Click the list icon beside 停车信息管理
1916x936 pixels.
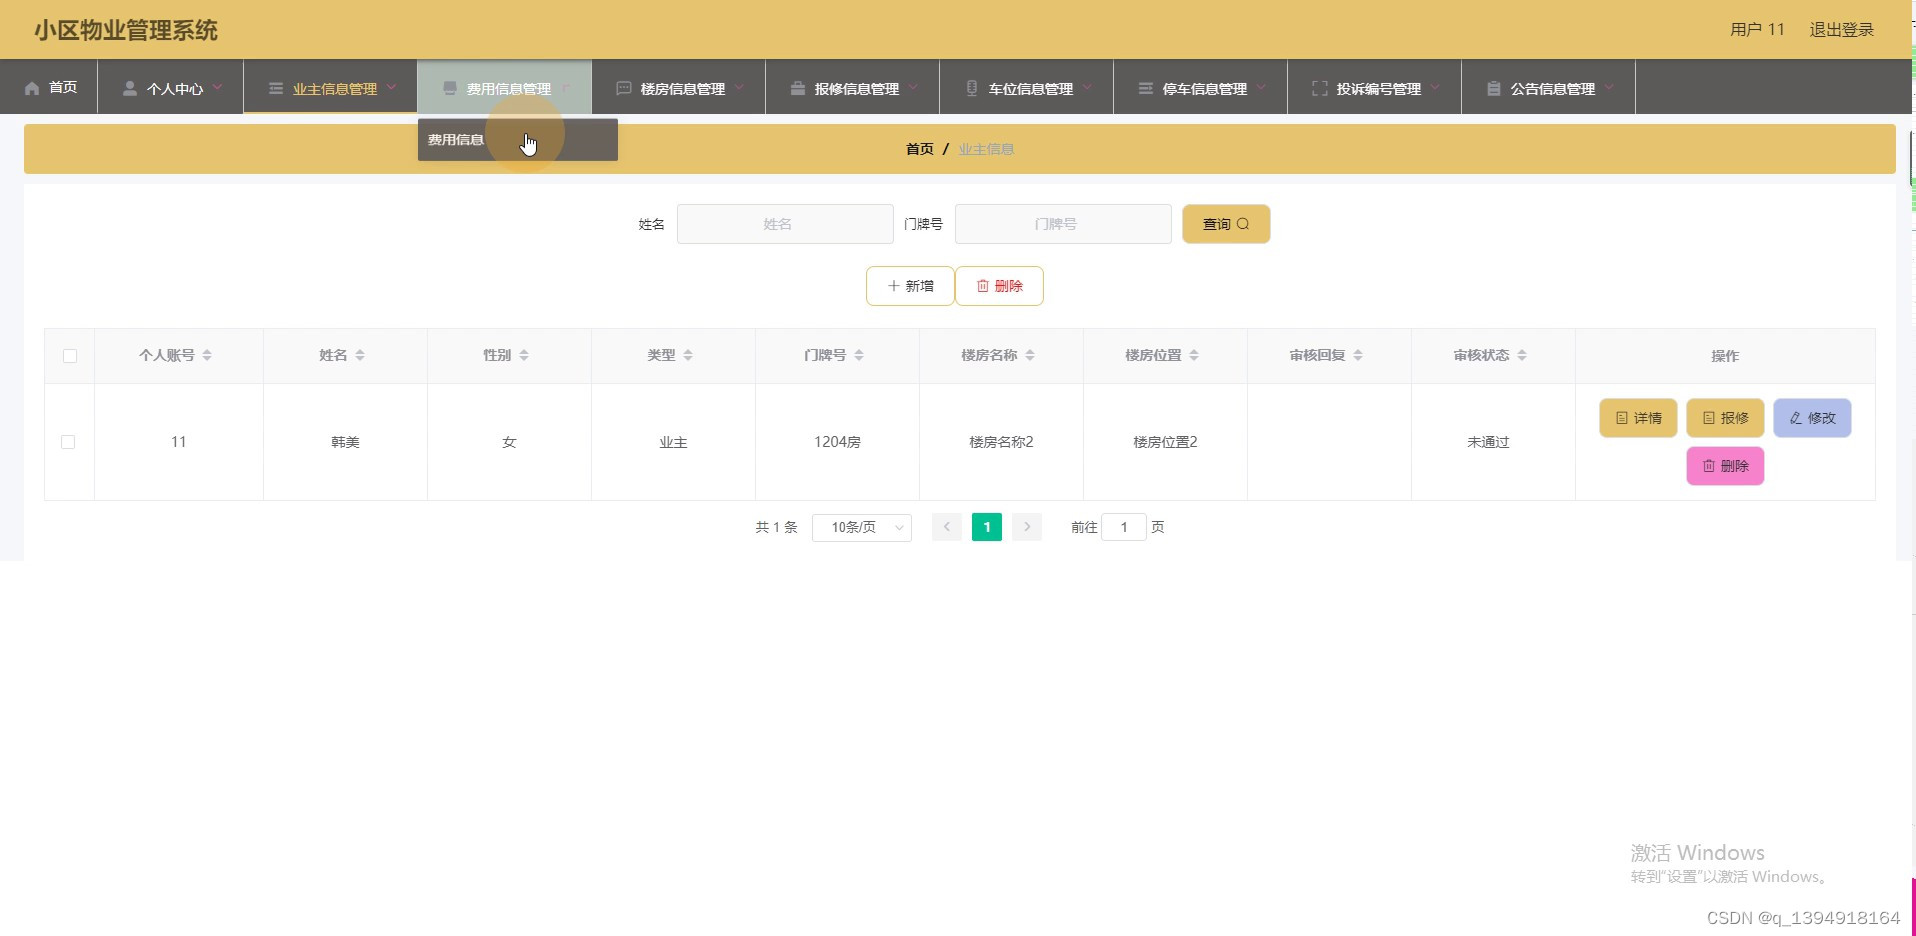[1145, 88]
